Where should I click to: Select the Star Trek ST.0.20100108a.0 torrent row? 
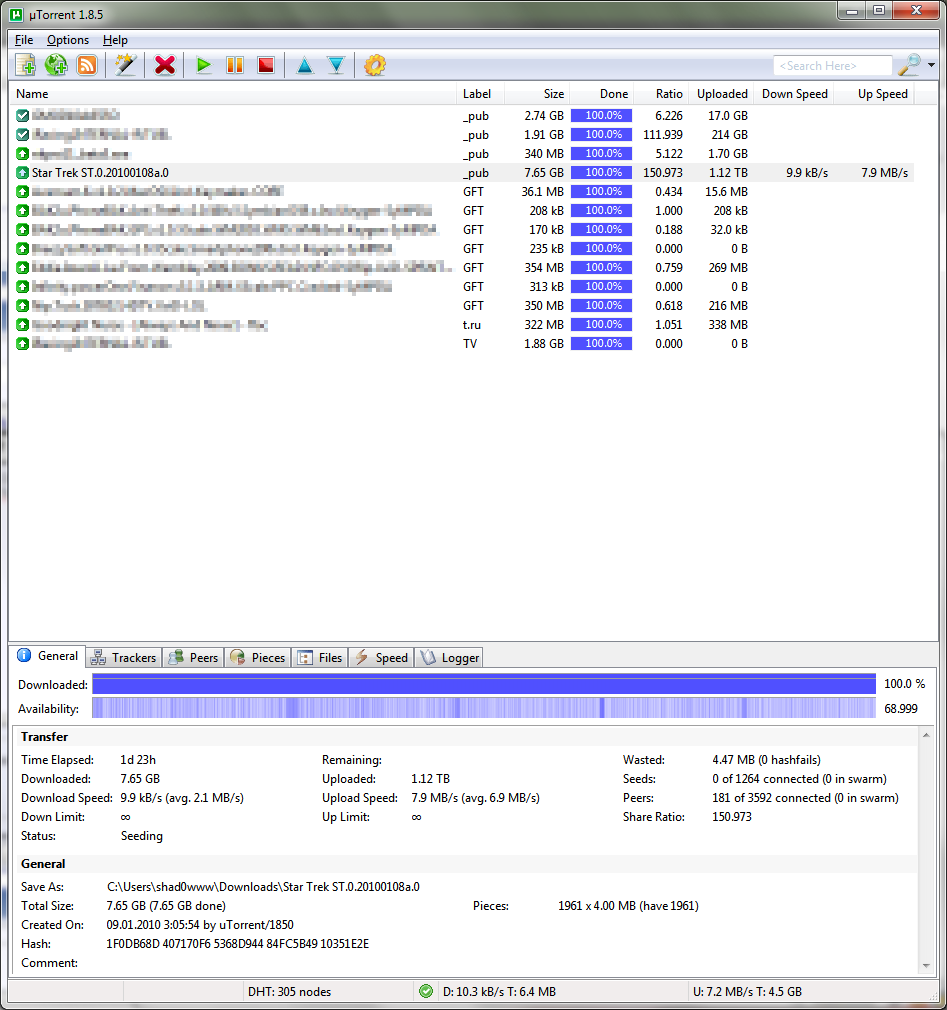[462, 173]
